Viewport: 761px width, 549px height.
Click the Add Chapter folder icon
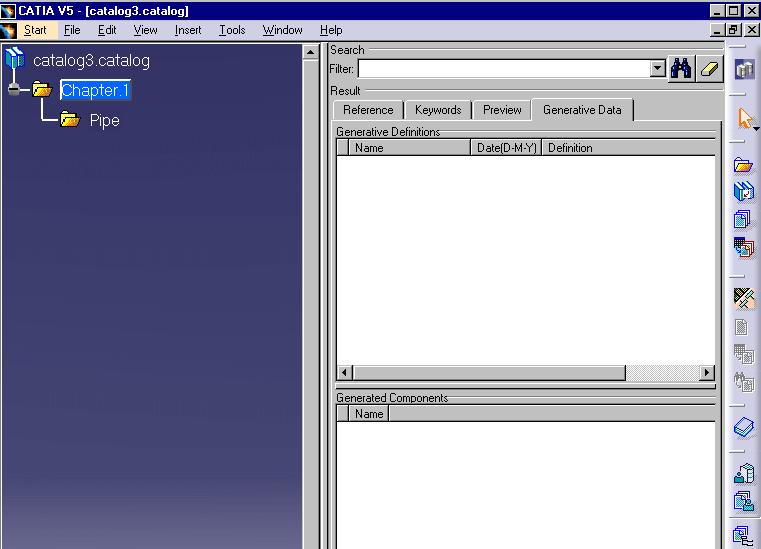[743, 166]
